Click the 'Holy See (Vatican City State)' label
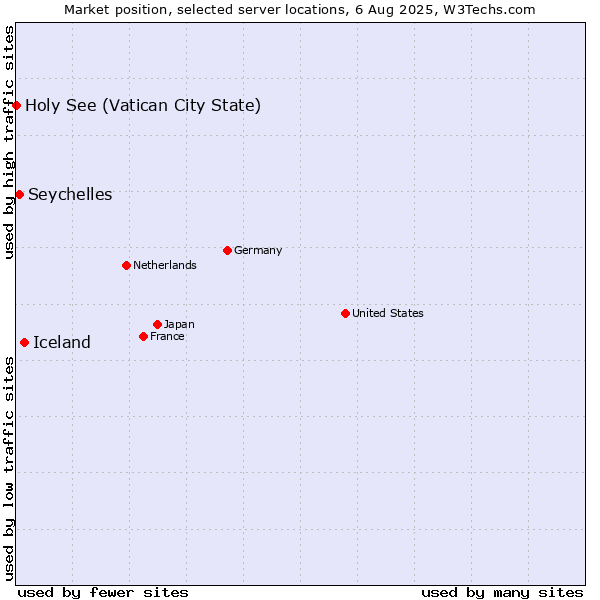 tap(143, 106)
